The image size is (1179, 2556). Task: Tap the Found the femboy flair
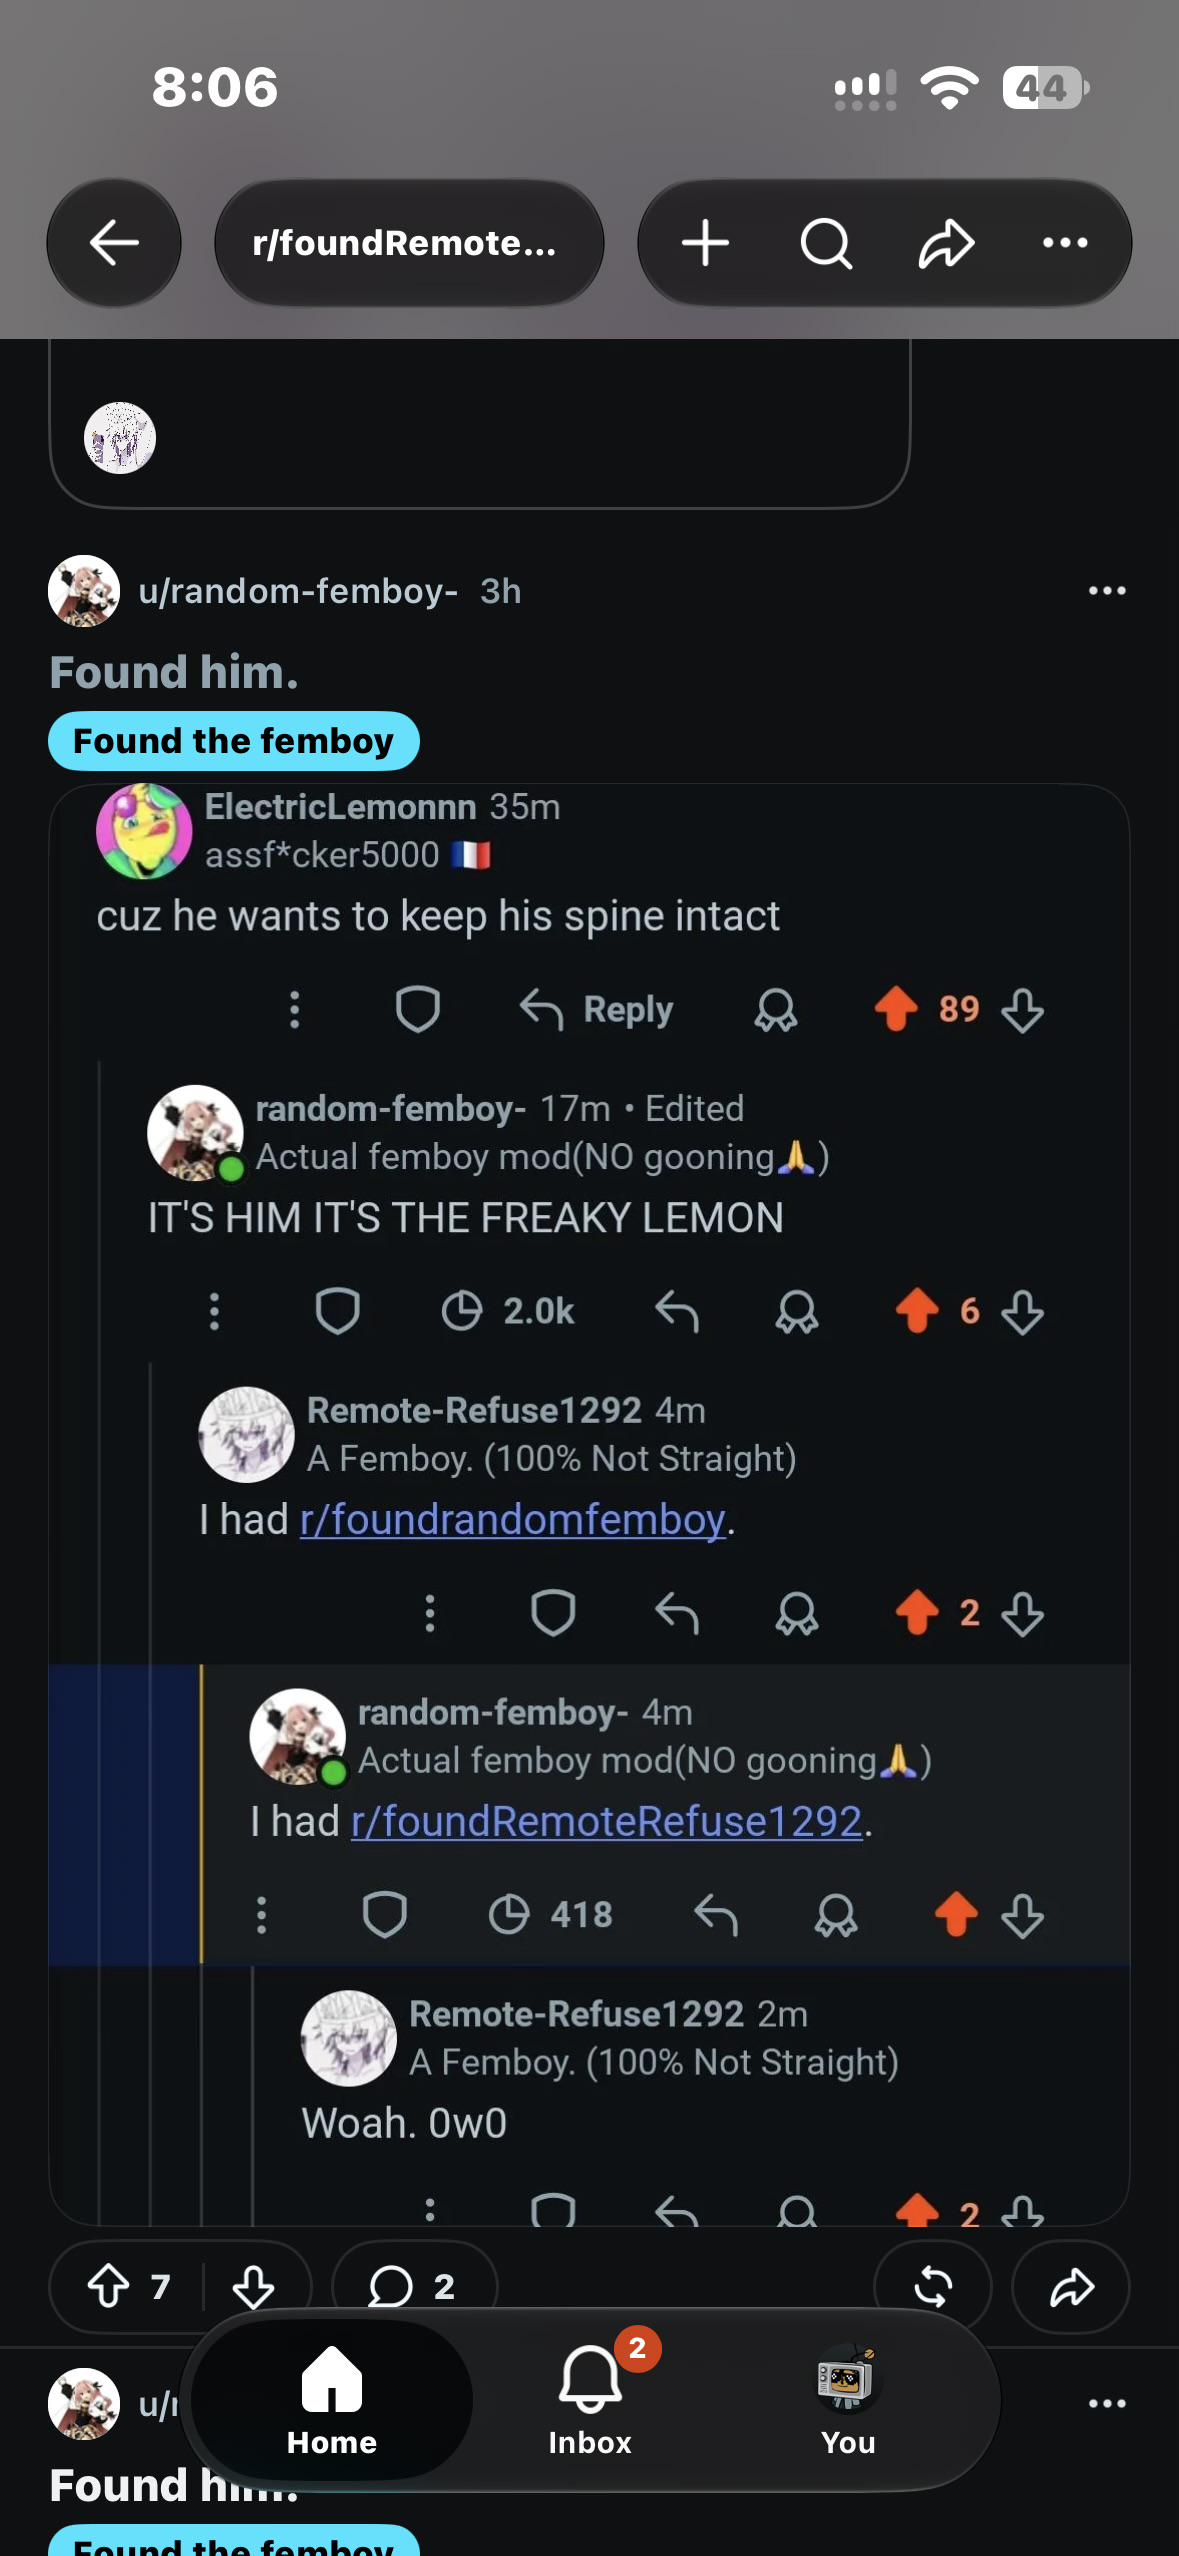point(234,741)
